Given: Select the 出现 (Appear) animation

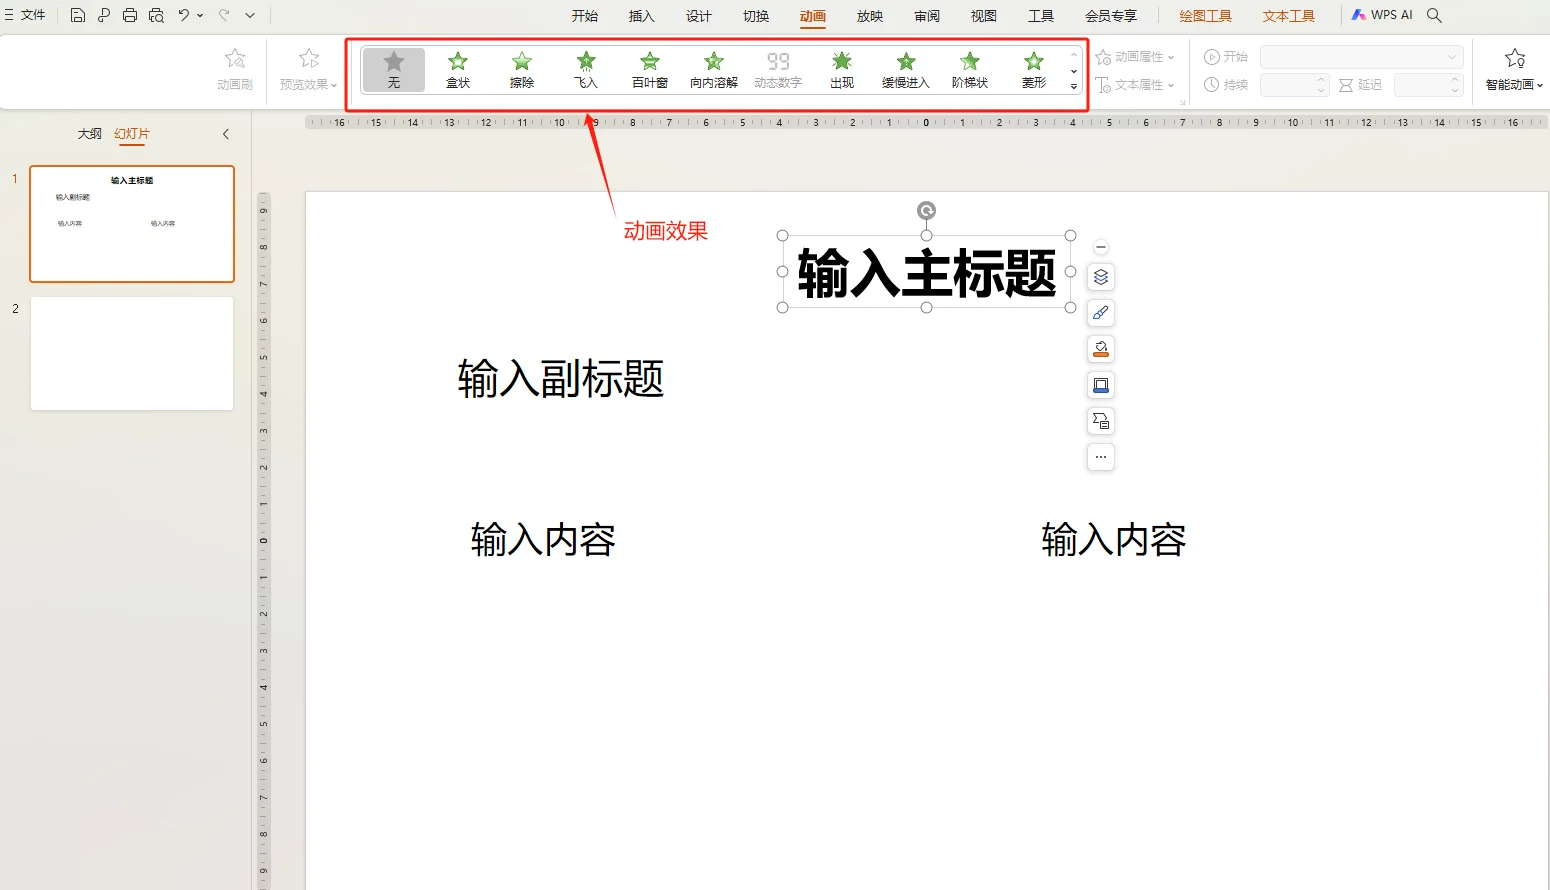Looking at the screenshot, I should tap(841, 68).
